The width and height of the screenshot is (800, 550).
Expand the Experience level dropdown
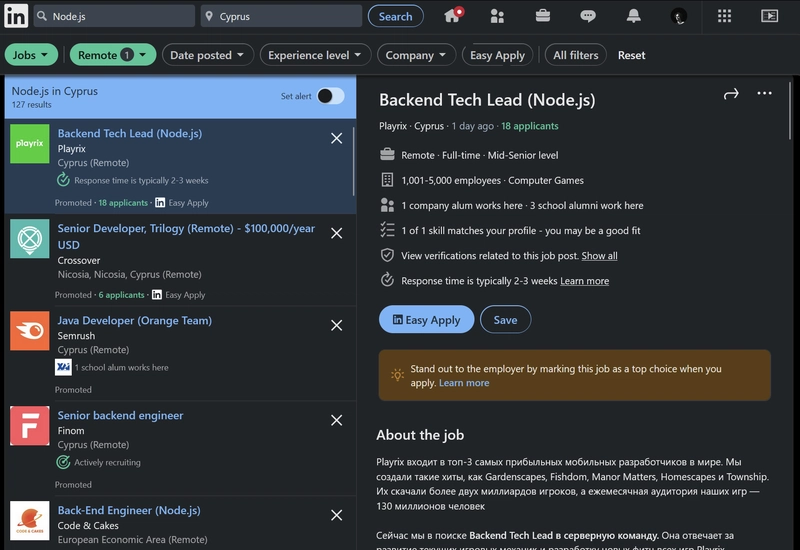tap(315, 55)
